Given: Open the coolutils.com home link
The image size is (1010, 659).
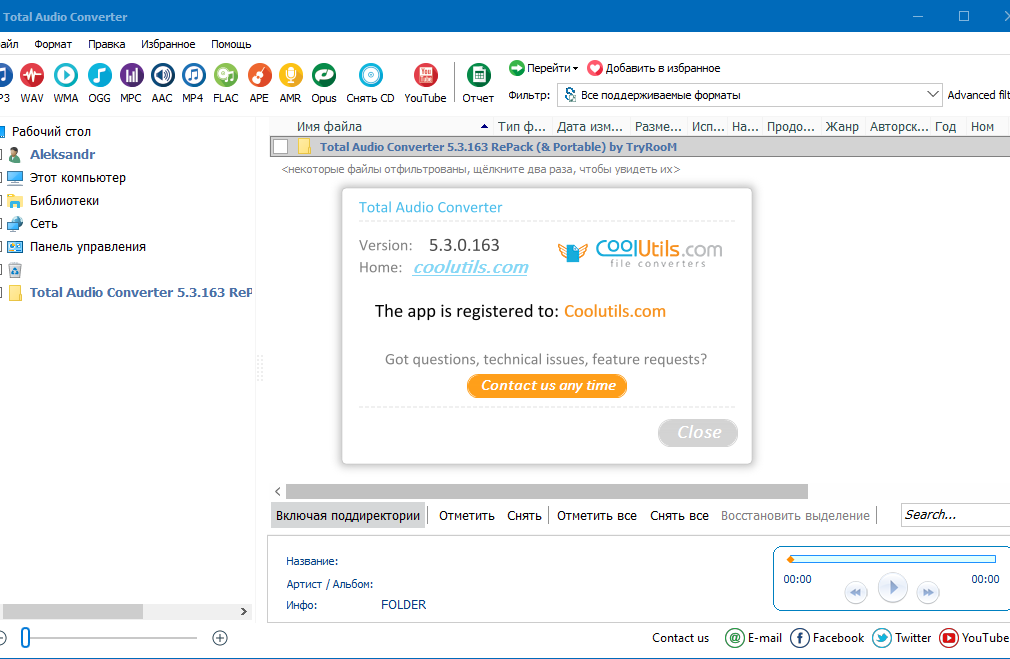Looking at the screenshot, I should 470,267.
